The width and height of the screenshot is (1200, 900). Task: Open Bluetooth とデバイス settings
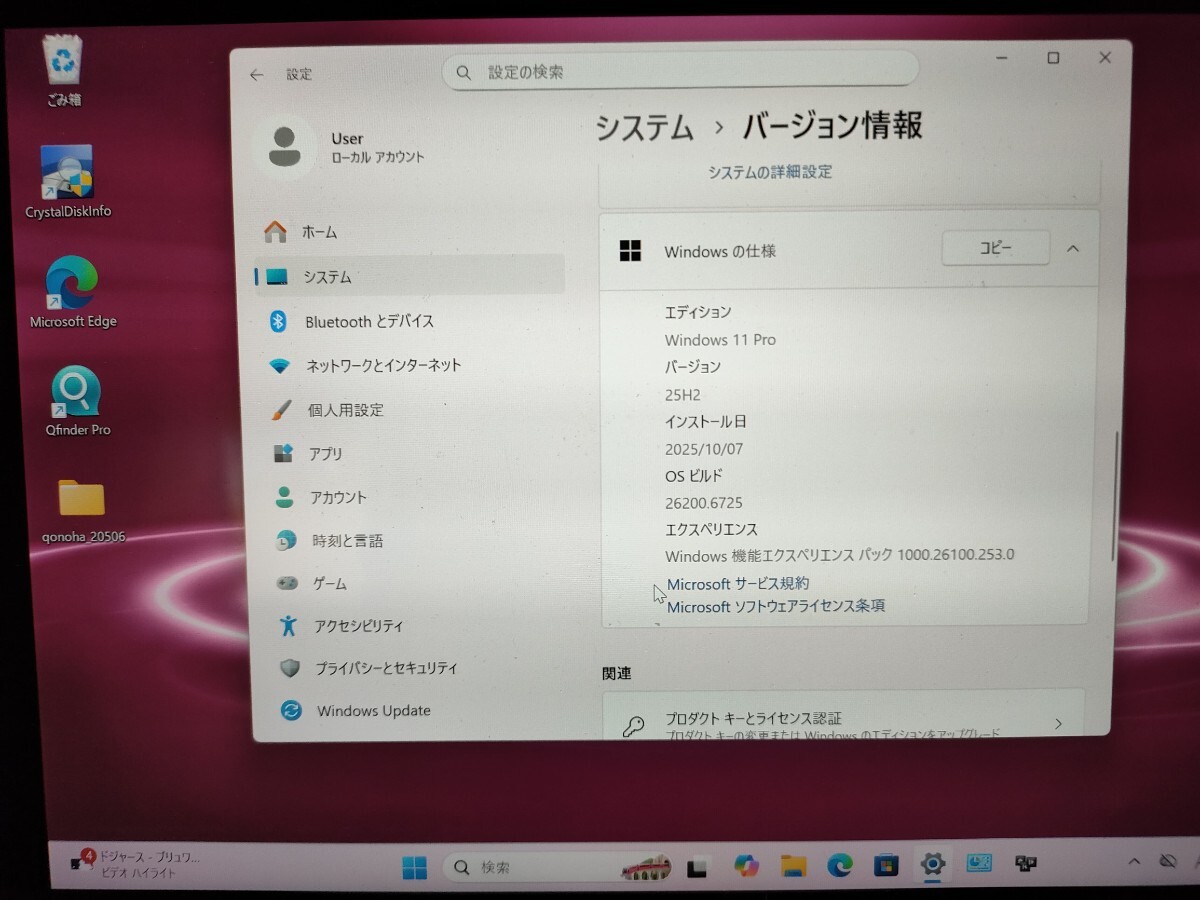(x=409, y=321)
